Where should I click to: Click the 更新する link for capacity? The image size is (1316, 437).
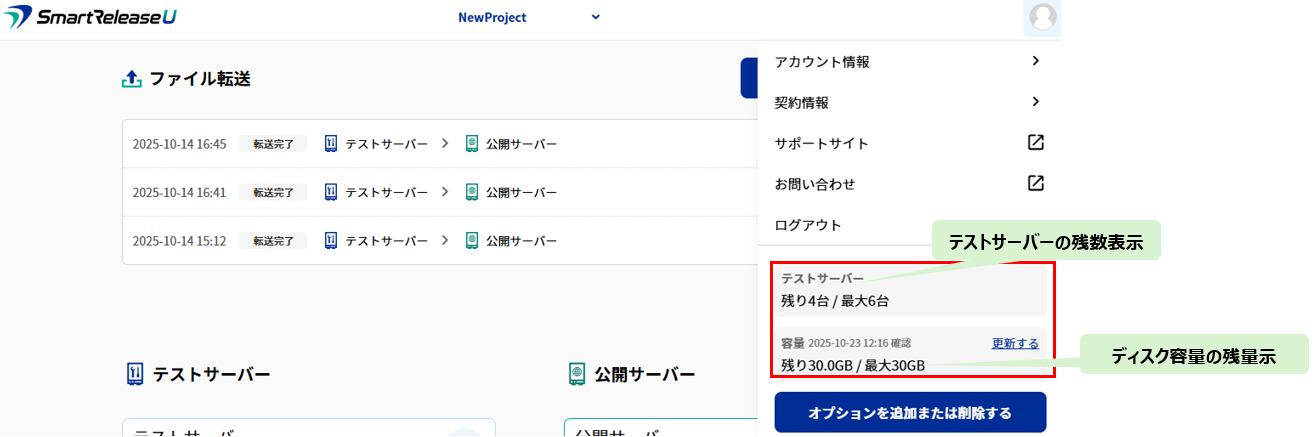point(1015,344)
